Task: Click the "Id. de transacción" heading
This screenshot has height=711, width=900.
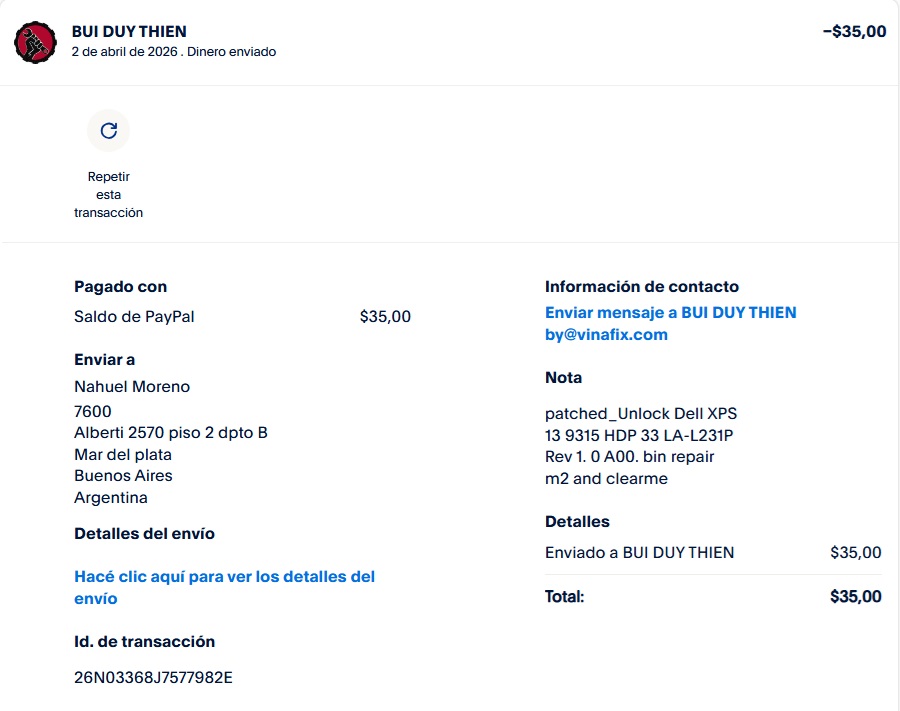Action: click(x=144, y=642)
